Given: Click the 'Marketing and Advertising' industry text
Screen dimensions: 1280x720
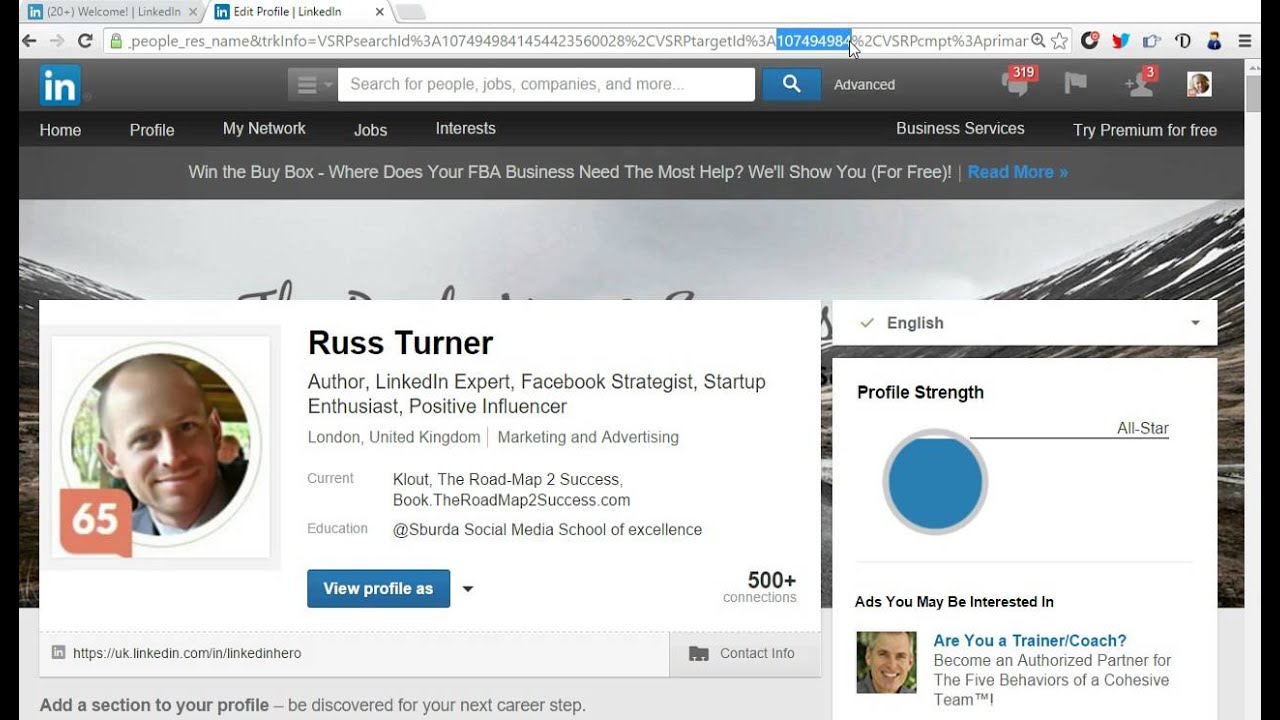Looking at the screenshot, I should coord(588,437).
